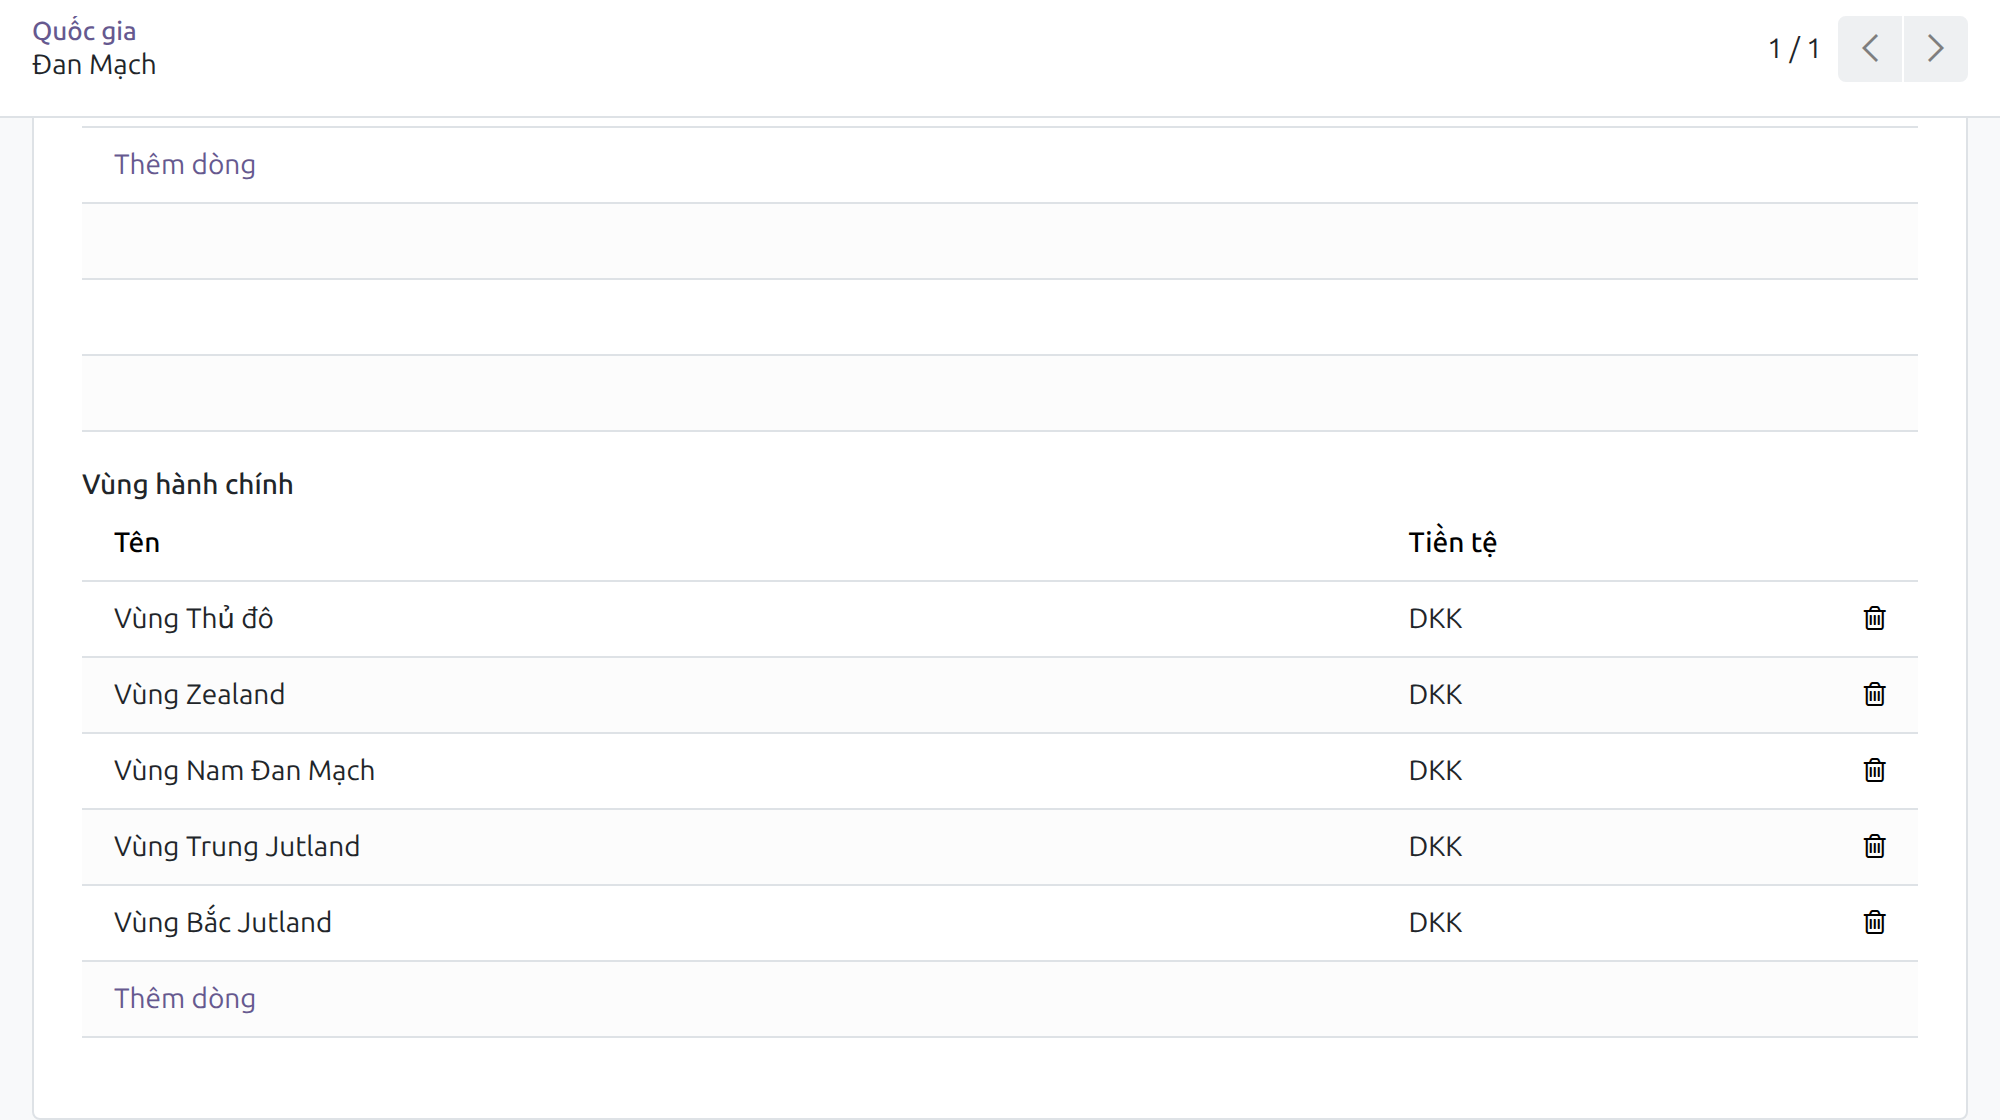Click trash icon for Vùng Nam Đan Mạch
Viewport: 2000px width, 1120px height.
[x=1874, y=771]
